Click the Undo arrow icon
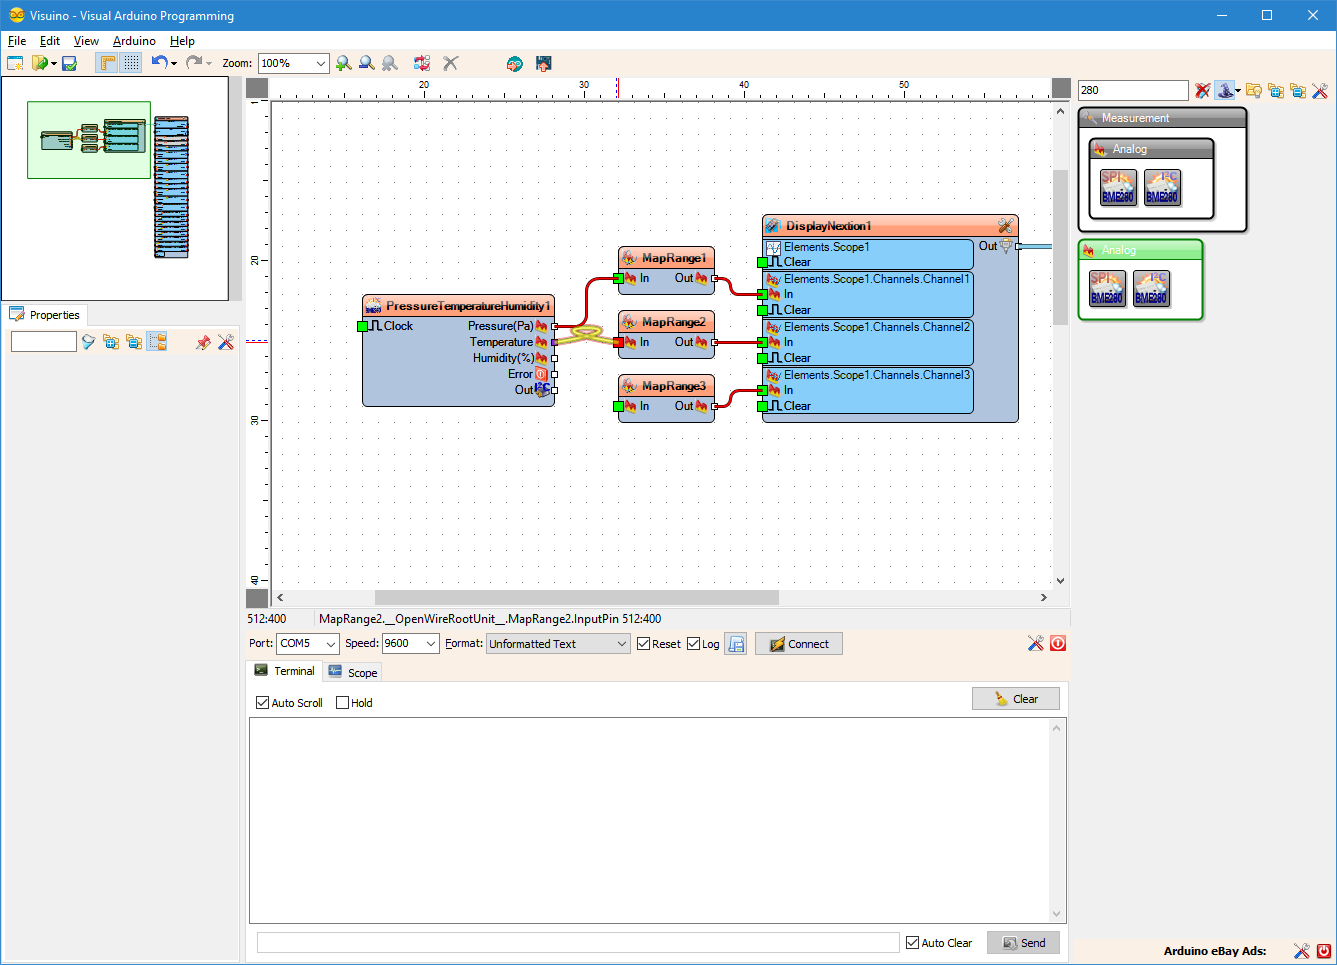 click(159, 62)
